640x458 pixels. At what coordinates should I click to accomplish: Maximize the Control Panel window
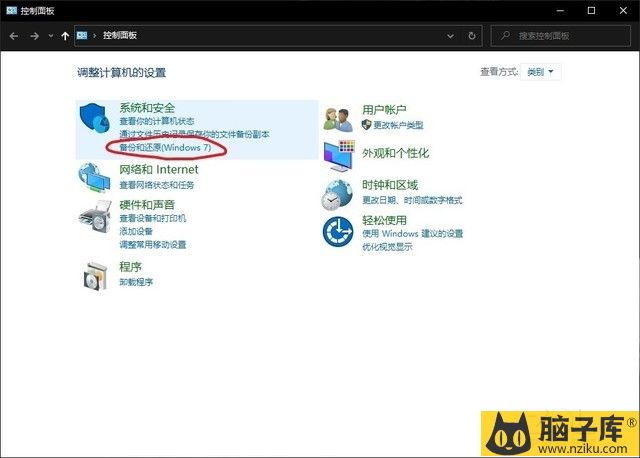(x=591, y=11)
